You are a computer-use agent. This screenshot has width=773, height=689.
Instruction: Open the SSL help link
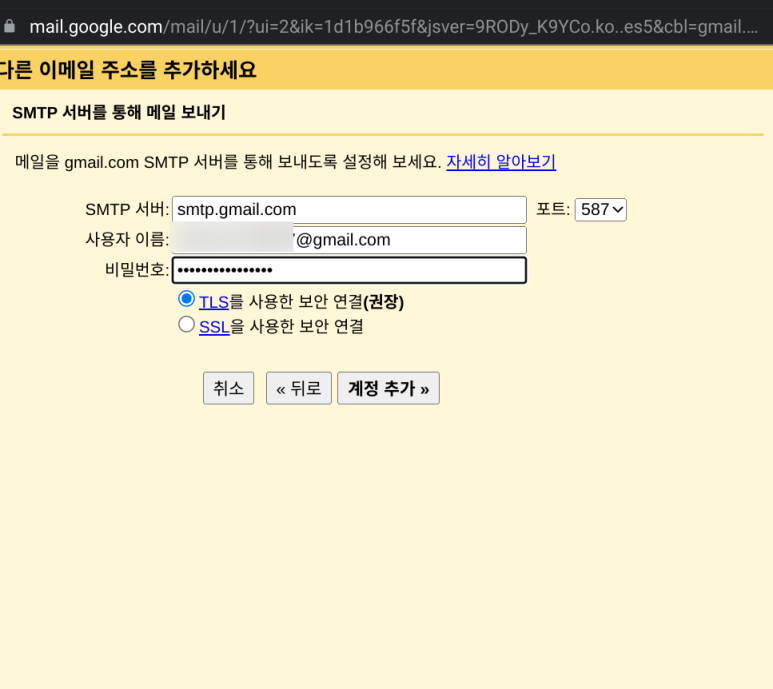pyautogui.click(x=214, y=327)
